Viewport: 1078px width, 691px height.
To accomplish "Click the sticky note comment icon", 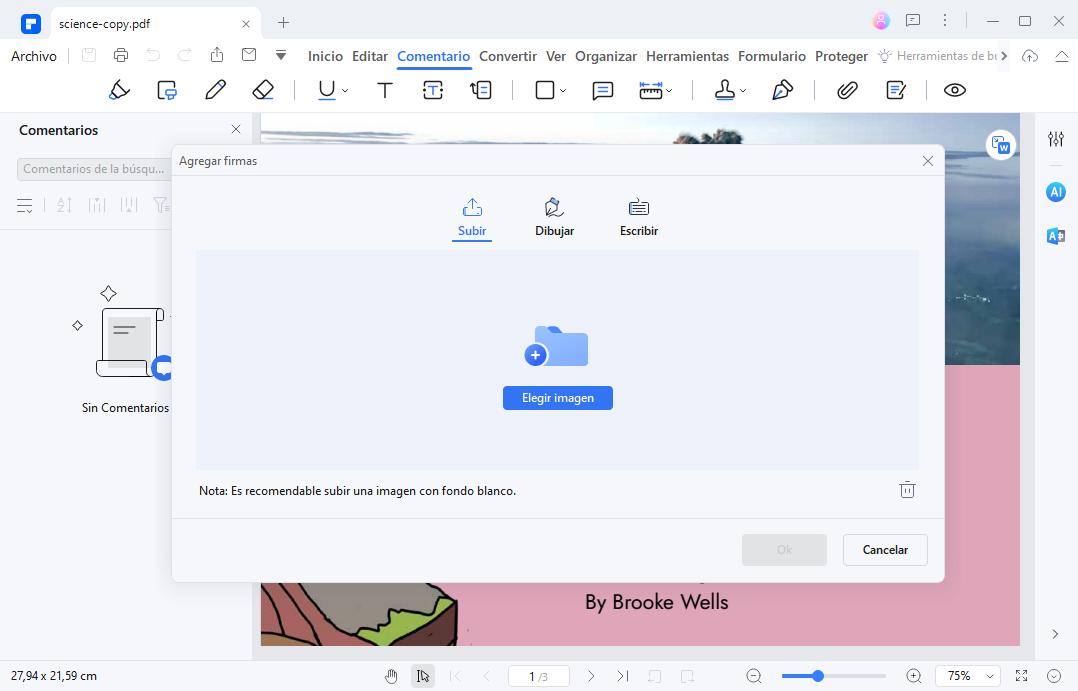I will 602,90.
